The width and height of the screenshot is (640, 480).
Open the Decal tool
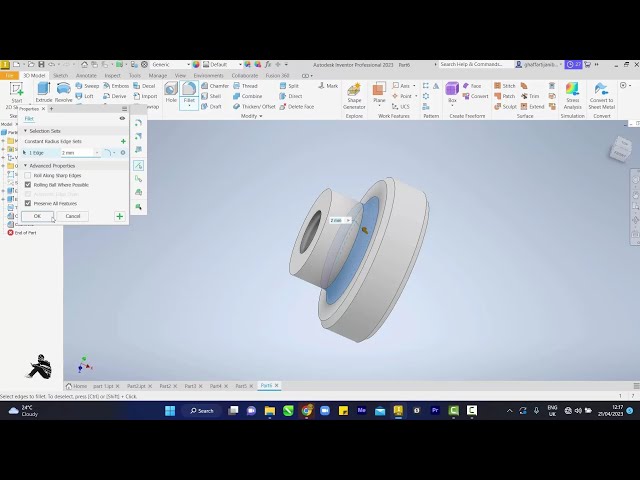pyautogui.click(x=144, y=86)
